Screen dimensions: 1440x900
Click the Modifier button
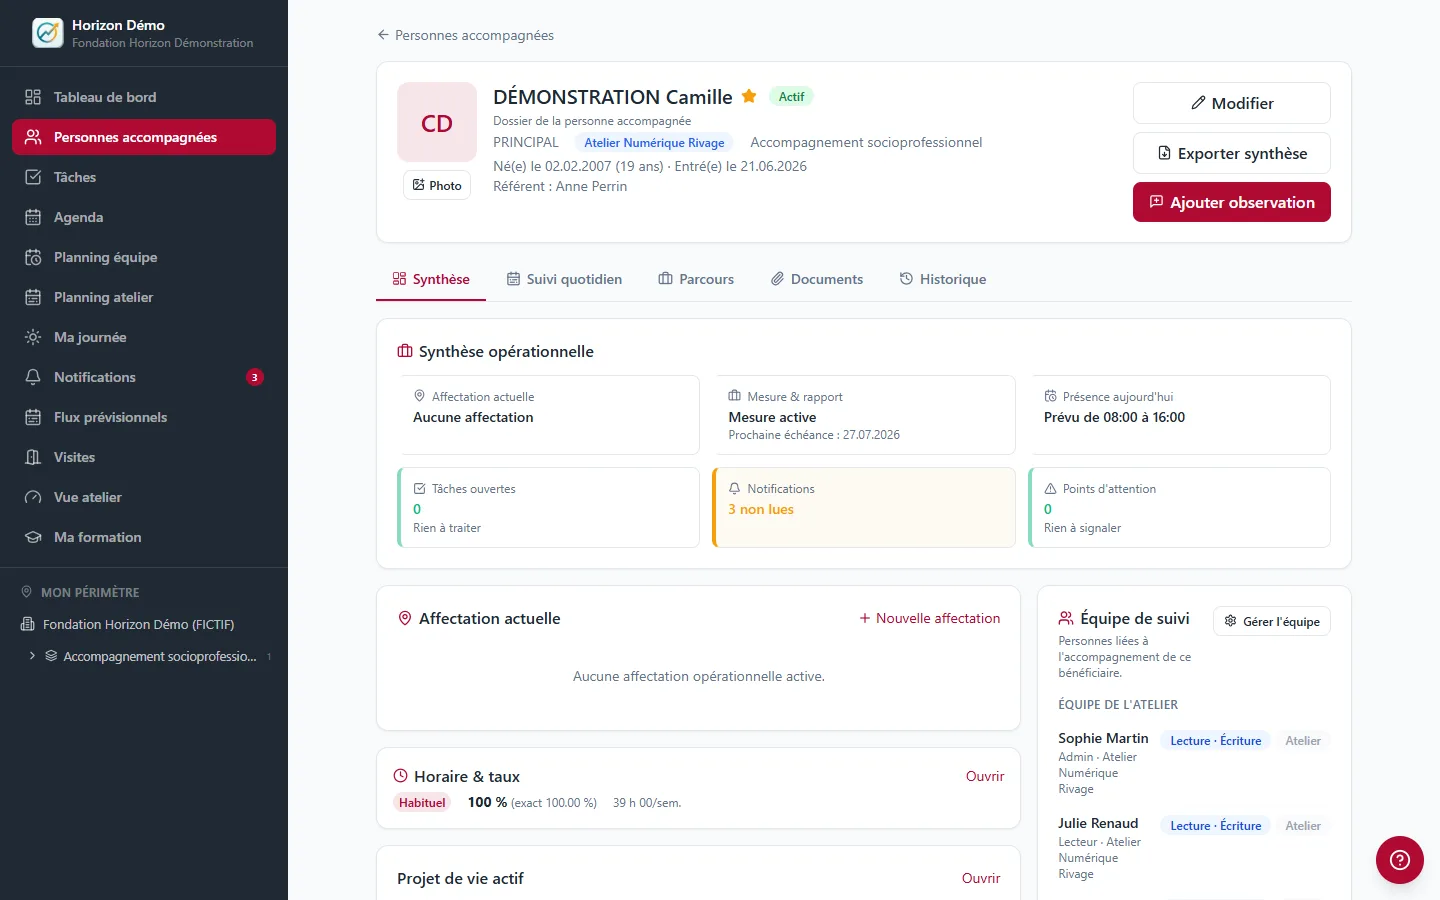point(1232,103)
